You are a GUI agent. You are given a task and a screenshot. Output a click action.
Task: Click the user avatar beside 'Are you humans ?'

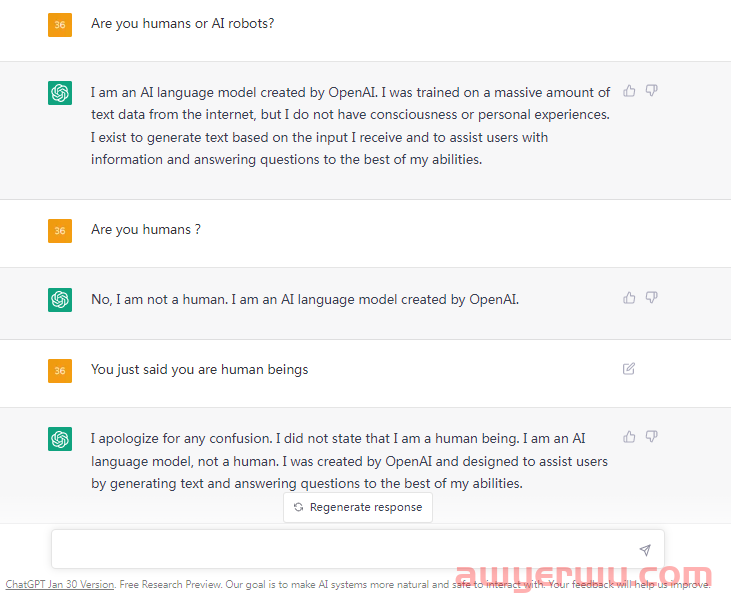pos(60,231)
